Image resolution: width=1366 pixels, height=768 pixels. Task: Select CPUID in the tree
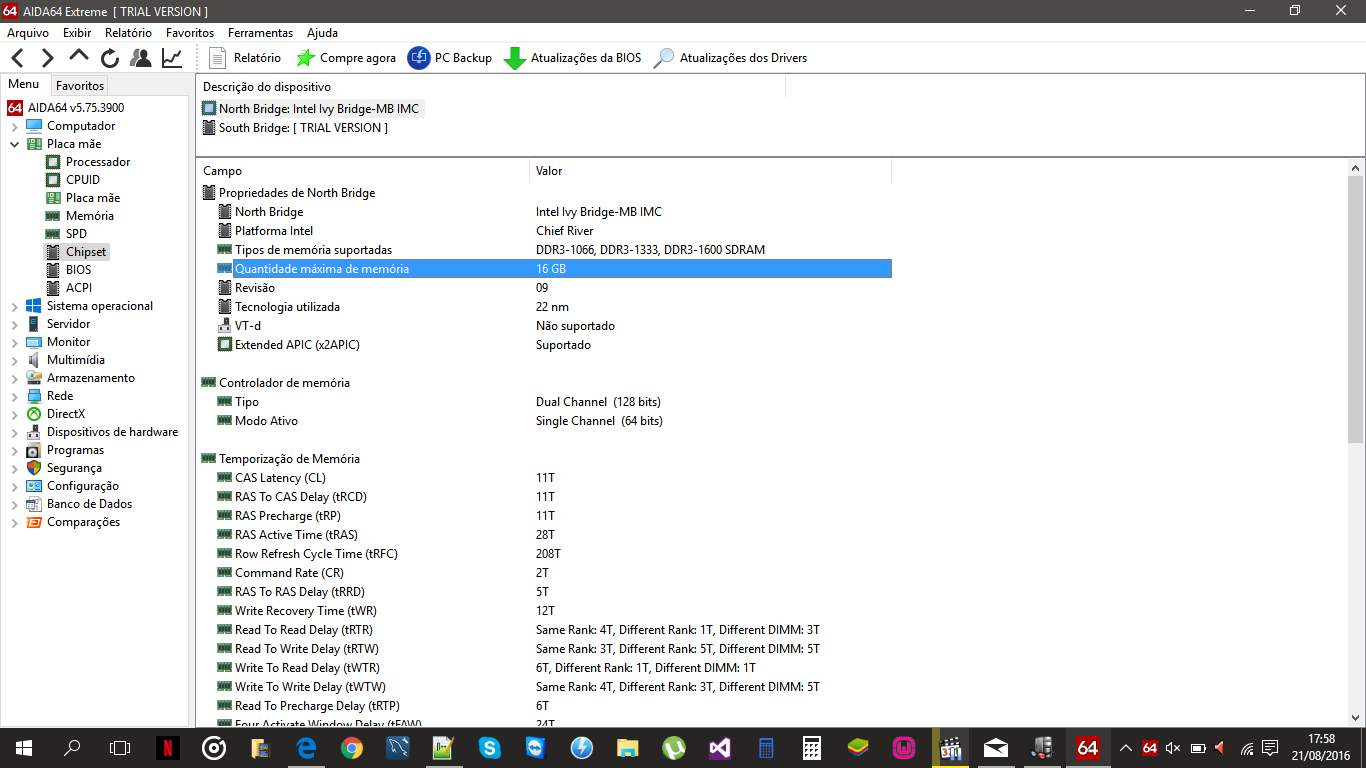point(83,180)
